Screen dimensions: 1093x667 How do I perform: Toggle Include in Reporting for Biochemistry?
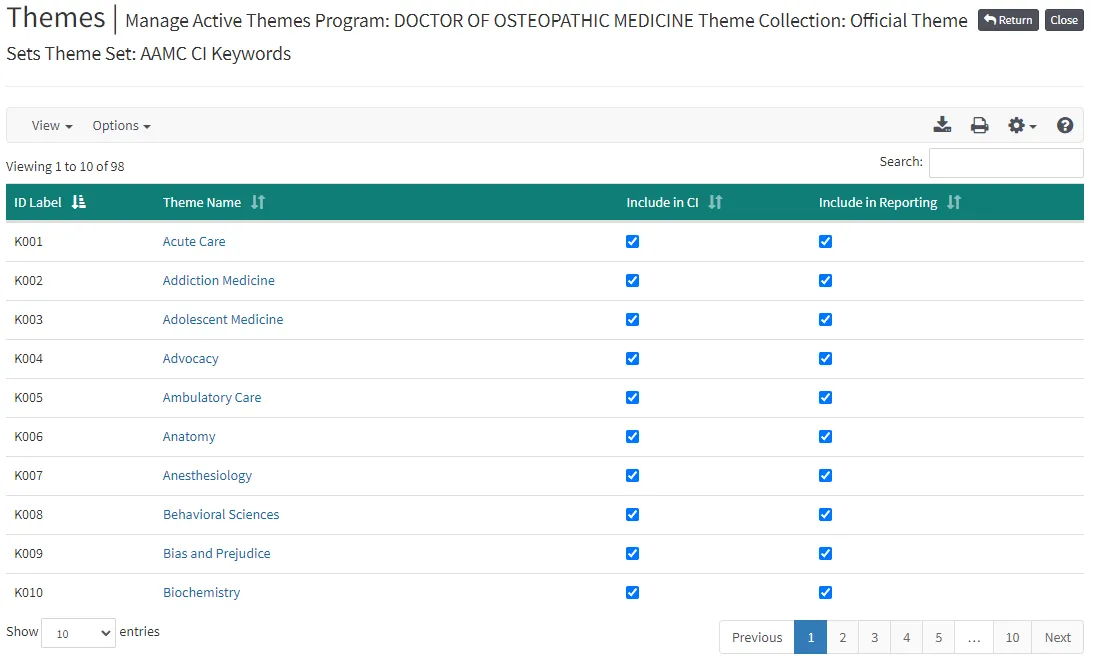coord(825,592)
